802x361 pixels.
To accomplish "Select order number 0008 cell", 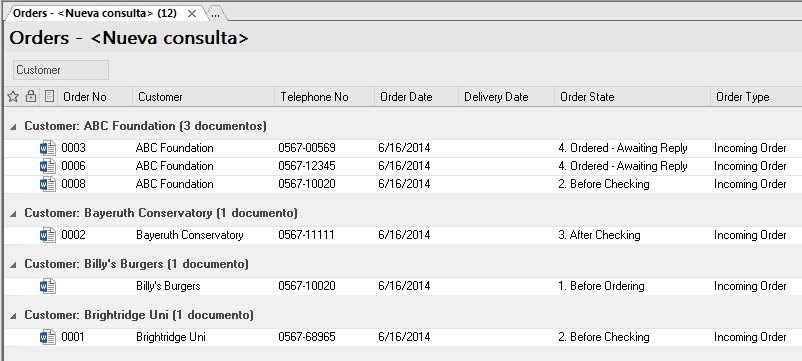I will pyautogui.click(x=74, y=184).
